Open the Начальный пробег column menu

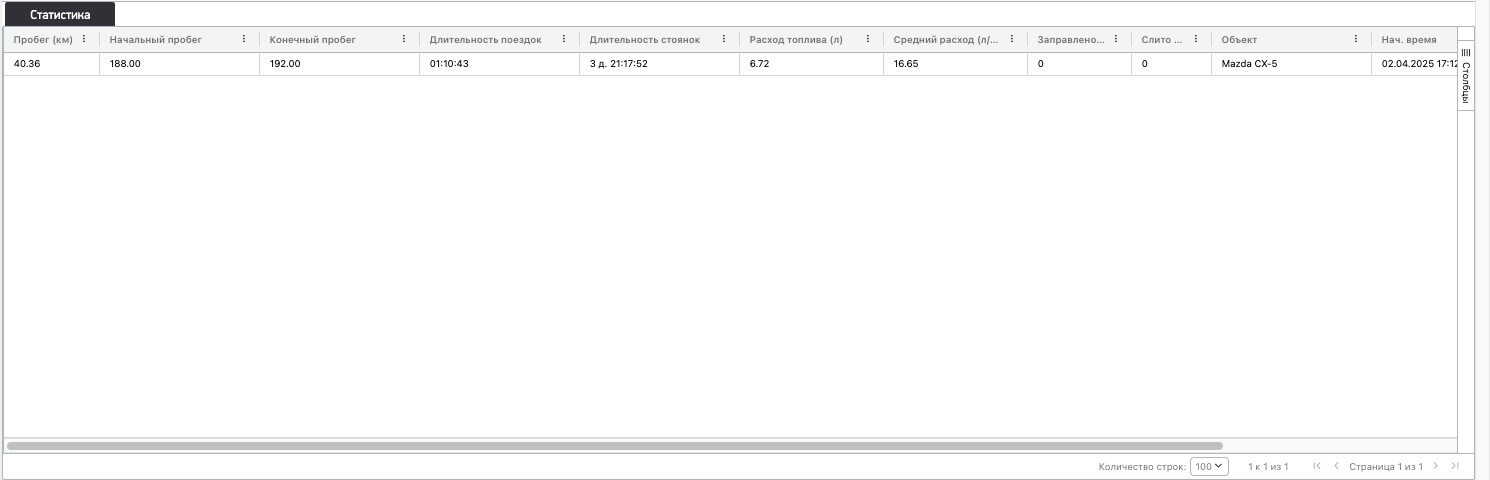(244, 39)
